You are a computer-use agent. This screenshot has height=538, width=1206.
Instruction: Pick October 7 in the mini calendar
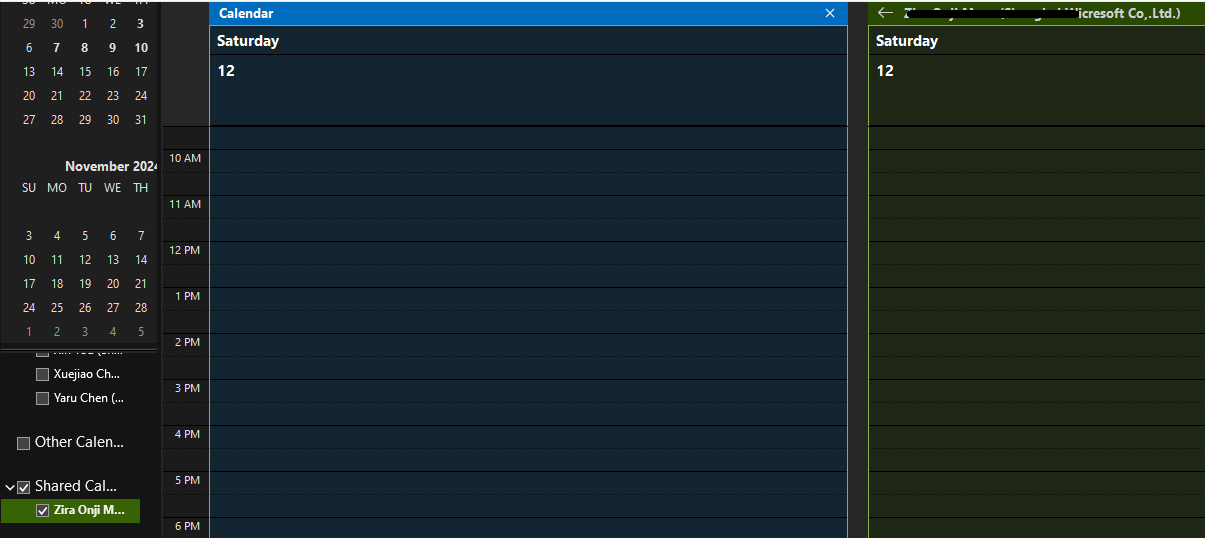57,47
